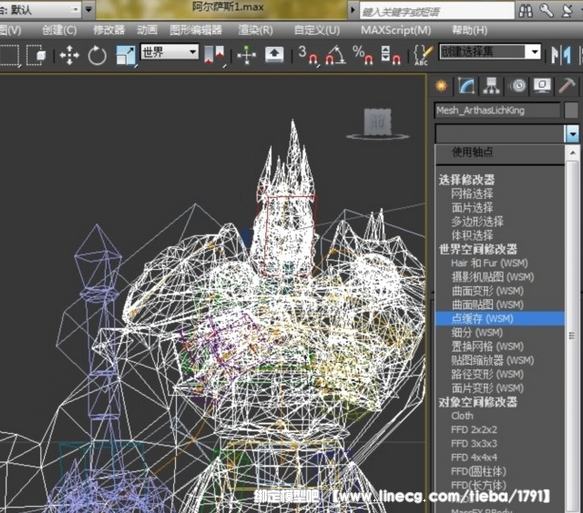This screenshot has height=513, width=583.
Task: Click the Mirror tool icon
Action: [561, 55]
